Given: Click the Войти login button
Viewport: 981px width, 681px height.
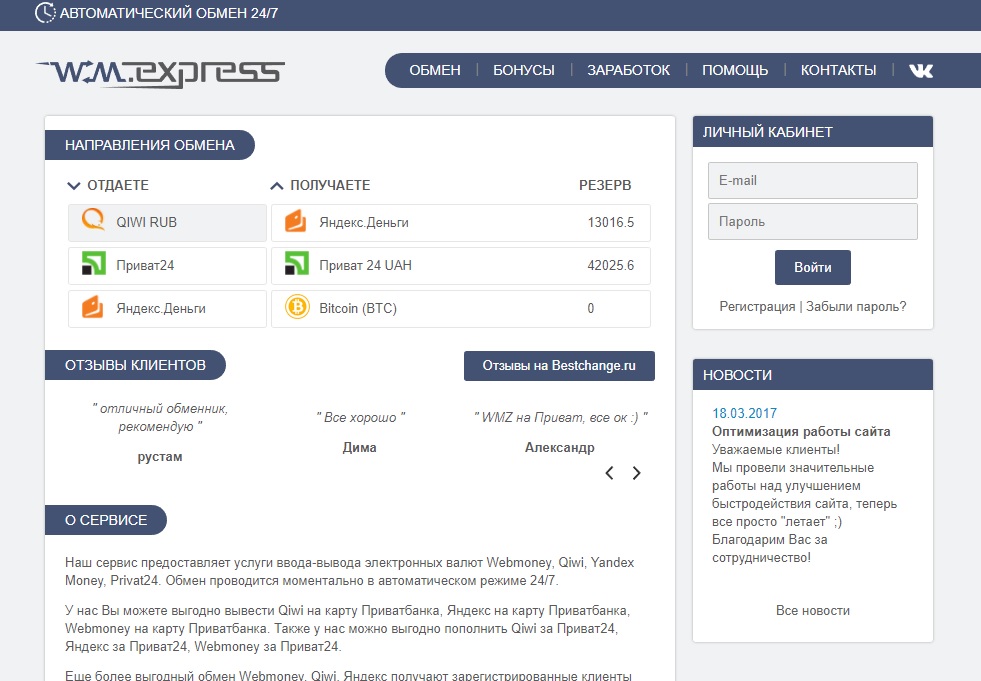Looking at the screenshot, I should click(813, 267).
